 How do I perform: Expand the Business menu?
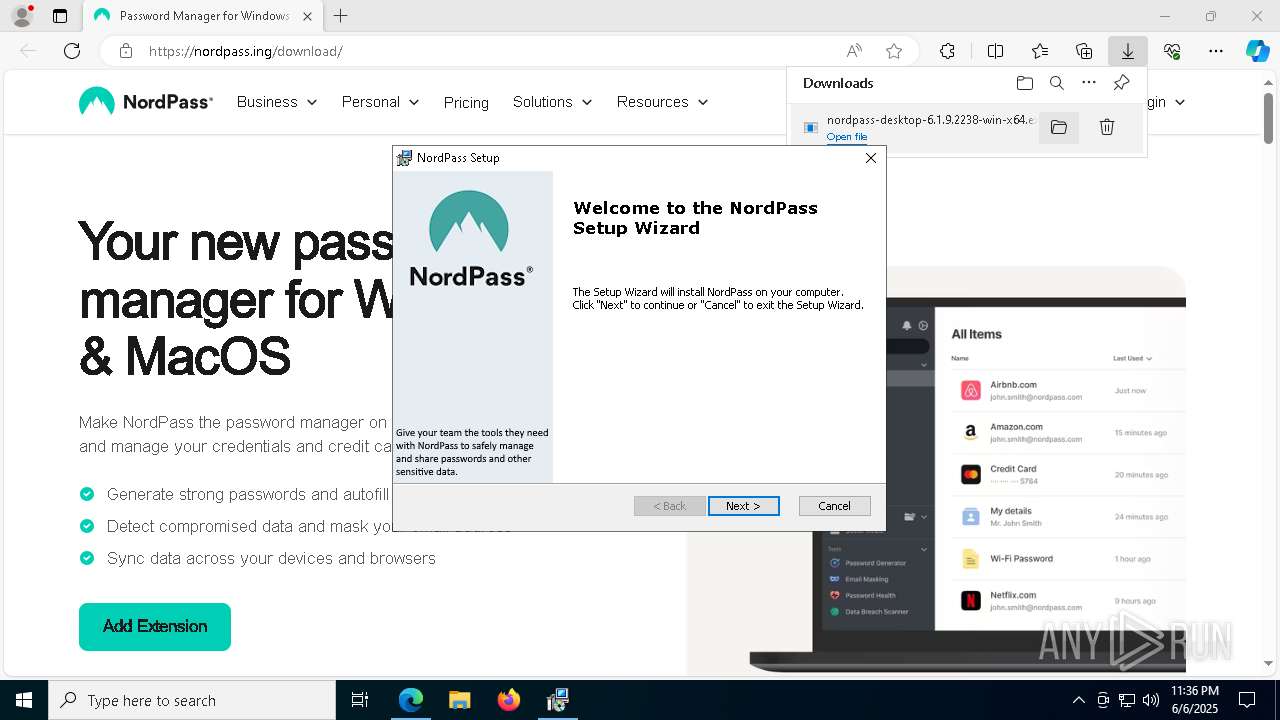[x=277, y=102]
